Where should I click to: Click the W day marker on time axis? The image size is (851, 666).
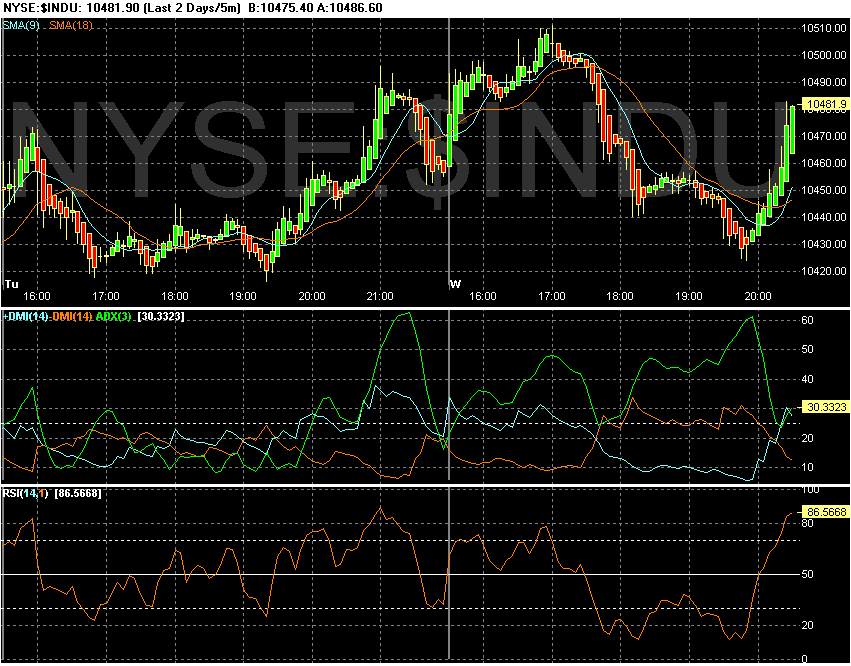pyautogui.click(x=456, y=284)
